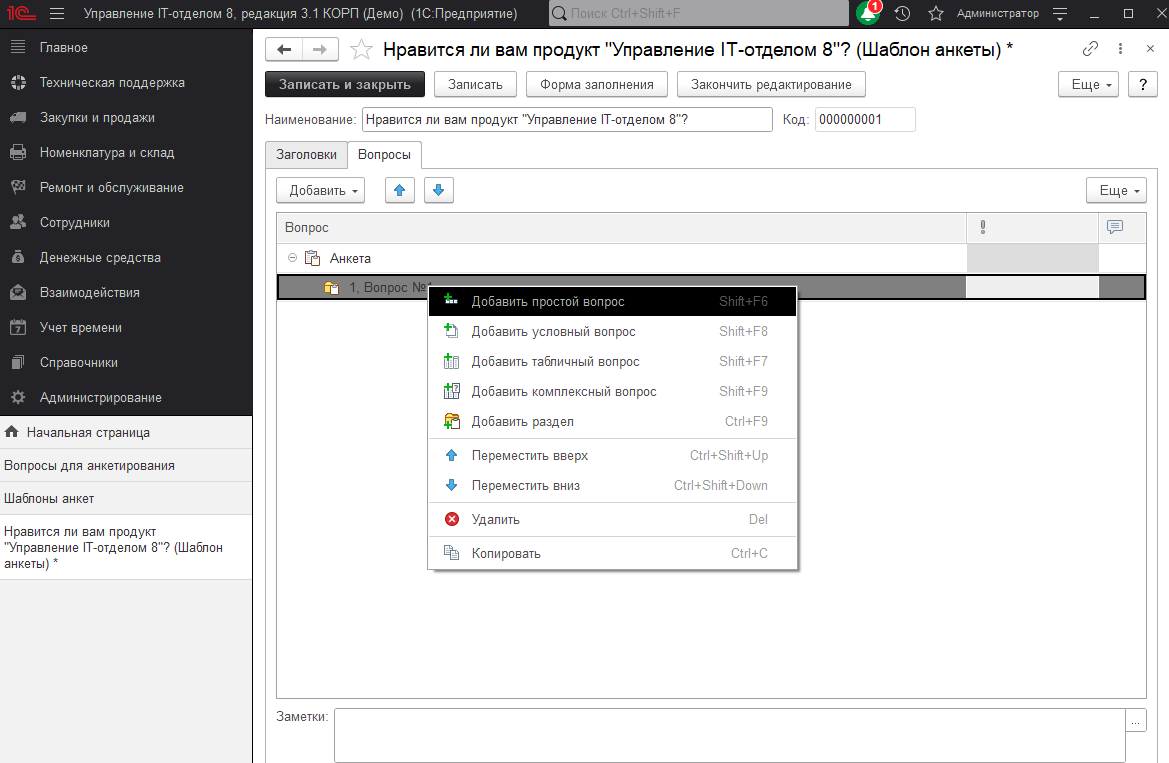Open Техническая поддержка sidebar section

click(x=112, y=83)
